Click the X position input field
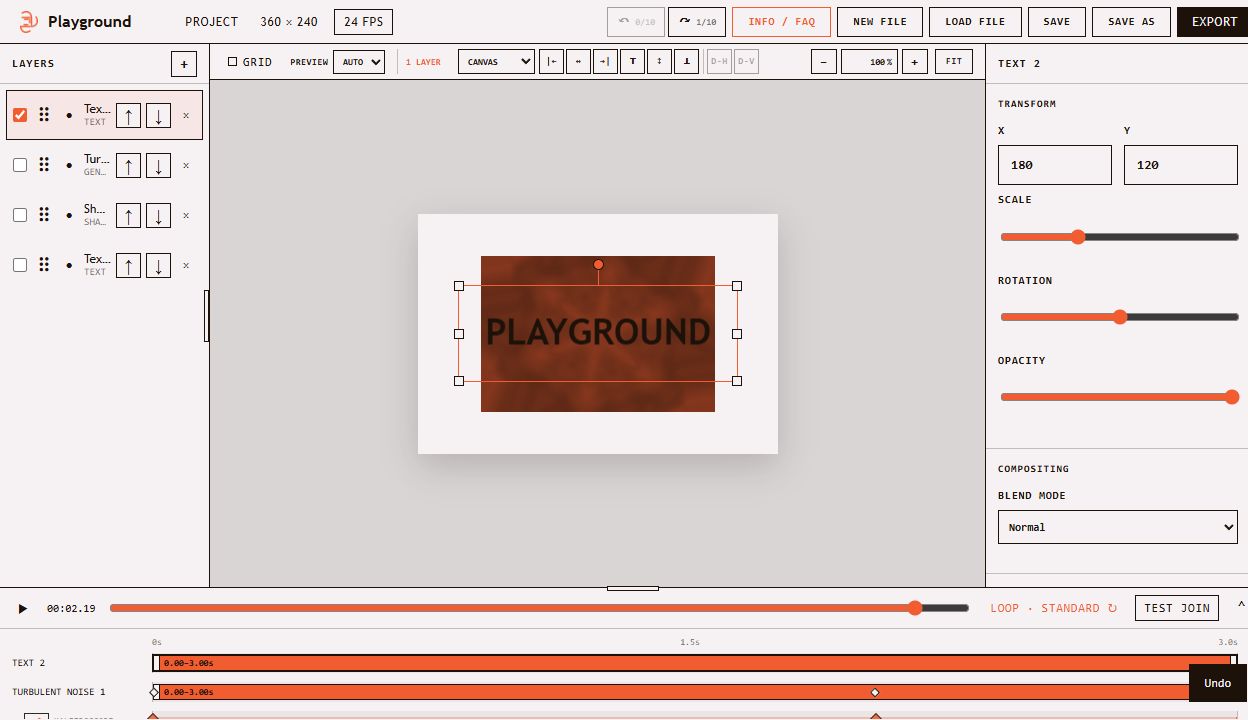Image resolution: width=1248 pixels, height=720 pixels. 1054,165
